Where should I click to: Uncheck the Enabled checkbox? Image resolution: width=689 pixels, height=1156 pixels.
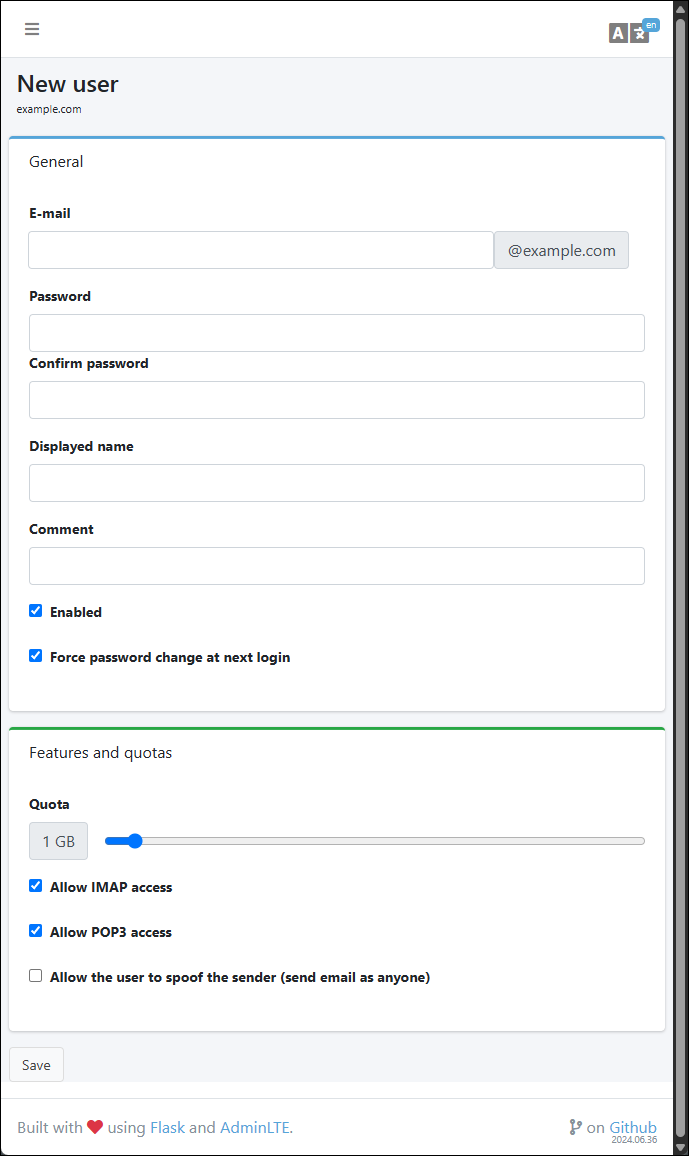pos(36,611)
